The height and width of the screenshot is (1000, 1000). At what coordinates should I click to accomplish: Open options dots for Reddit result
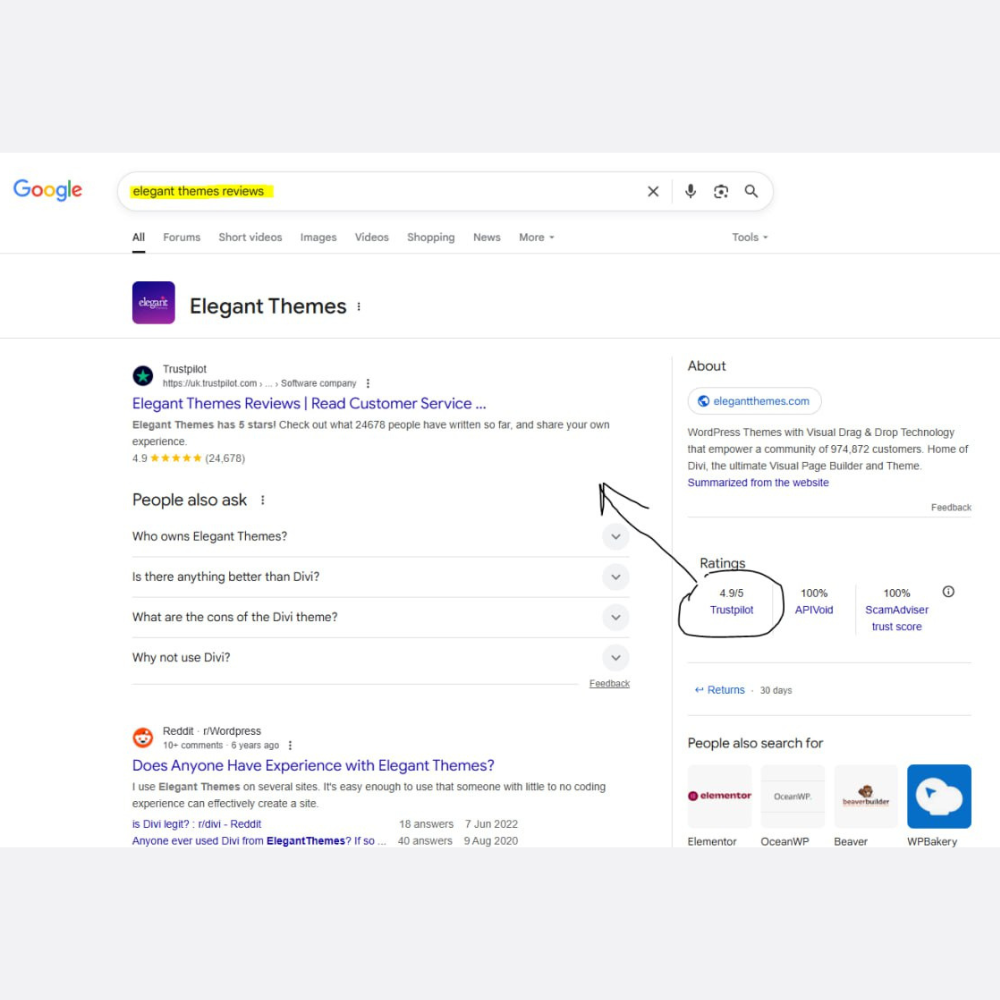[x=290, y=746]
